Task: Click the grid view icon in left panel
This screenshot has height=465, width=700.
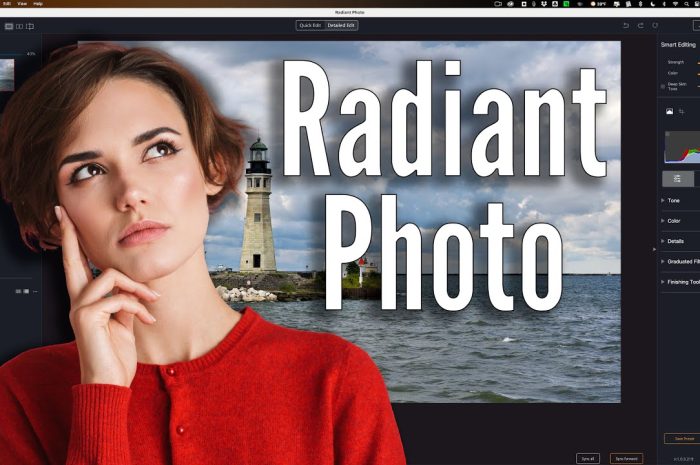Action: point(18,291)
